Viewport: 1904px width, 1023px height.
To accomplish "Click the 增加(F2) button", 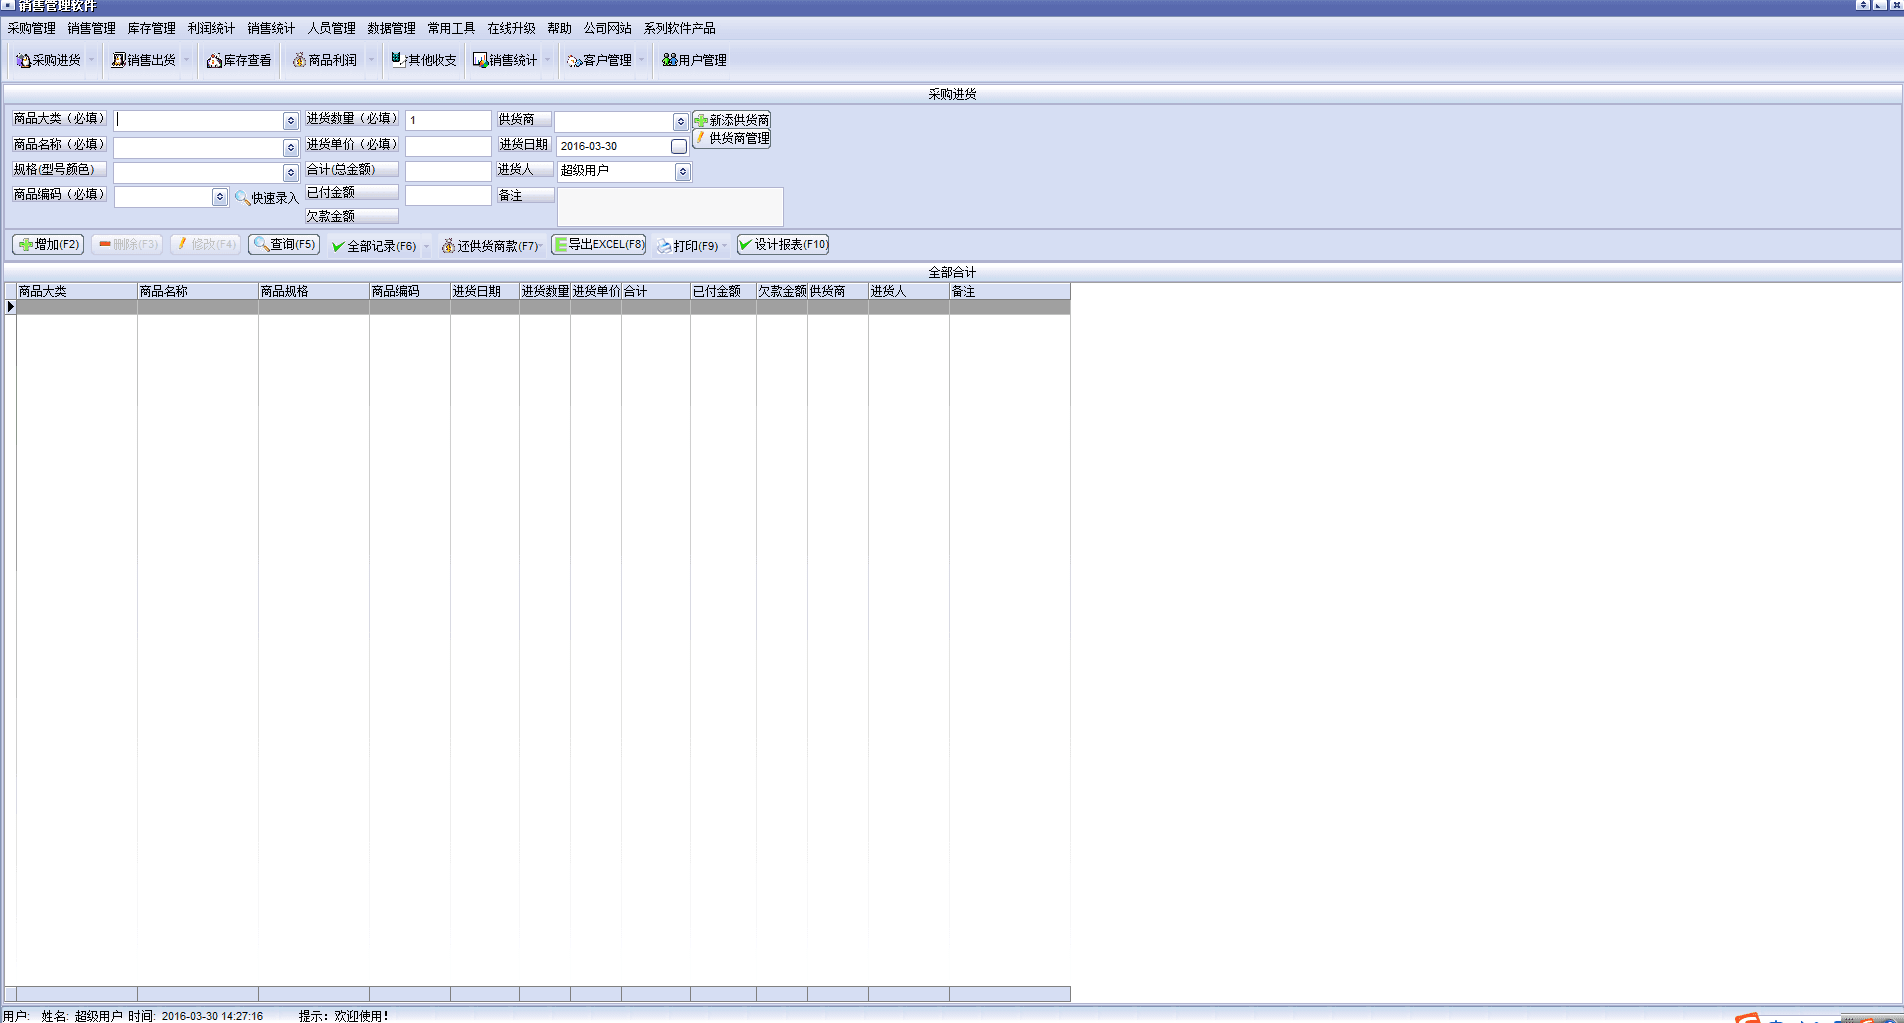I will pyautogui.click(x=48, y=245).
